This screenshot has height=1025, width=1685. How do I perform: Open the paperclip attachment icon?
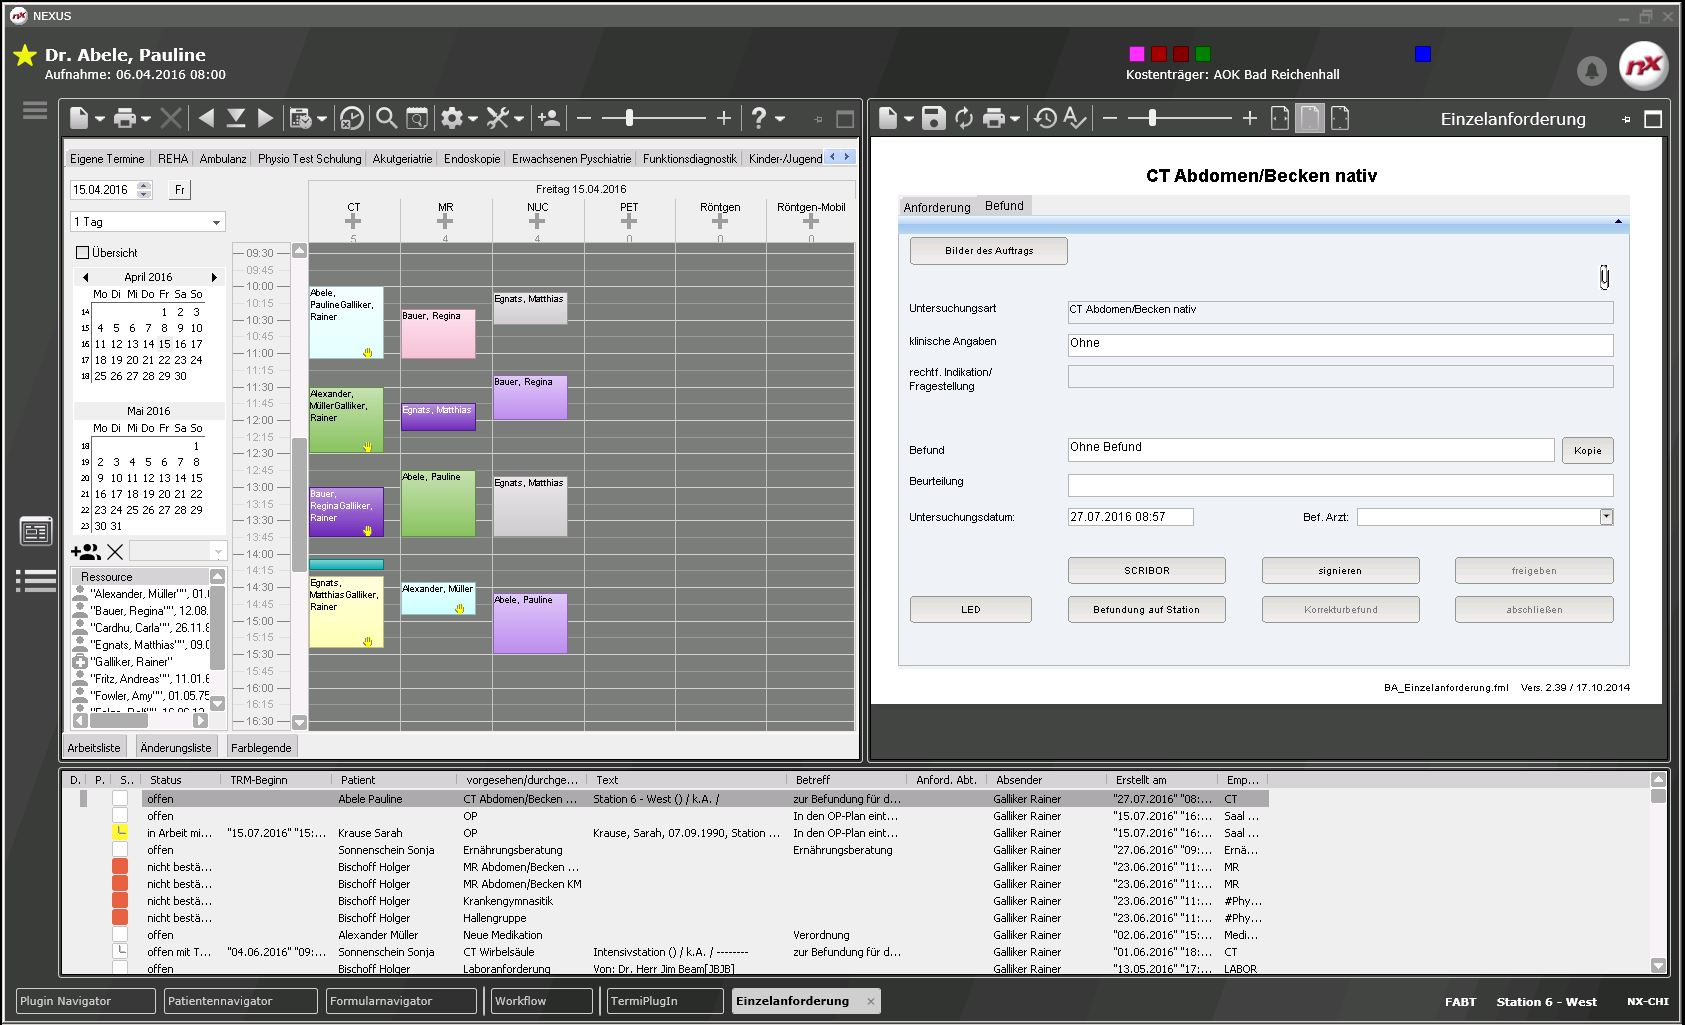coord(1604,277)
